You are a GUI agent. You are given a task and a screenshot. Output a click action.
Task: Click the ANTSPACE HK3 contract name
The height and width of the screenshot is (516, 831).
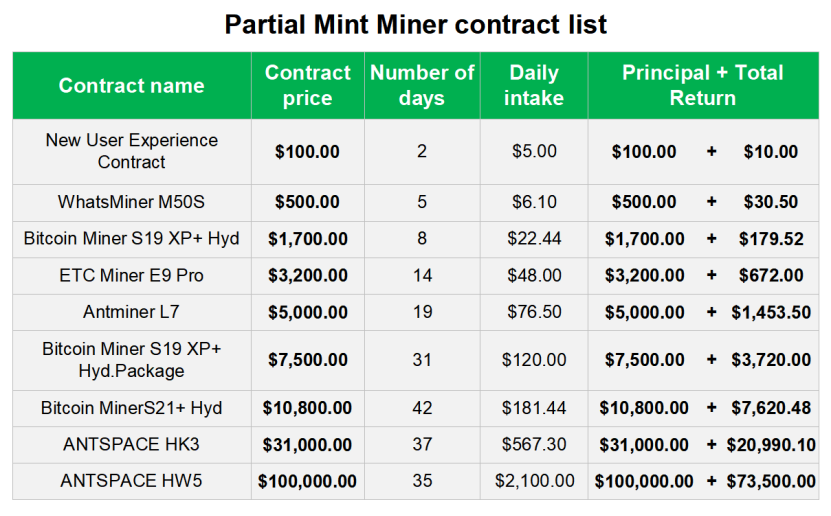[131, 444]
